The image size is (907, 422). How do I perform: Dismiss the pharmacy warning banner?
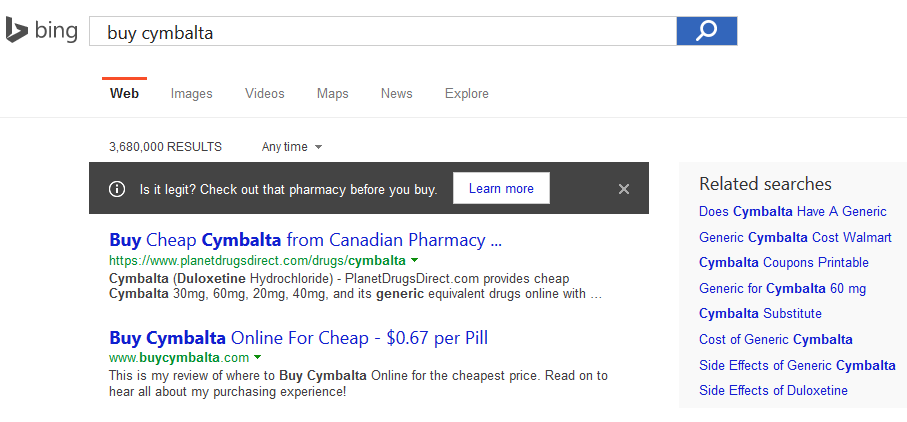(x=624, y=188)
